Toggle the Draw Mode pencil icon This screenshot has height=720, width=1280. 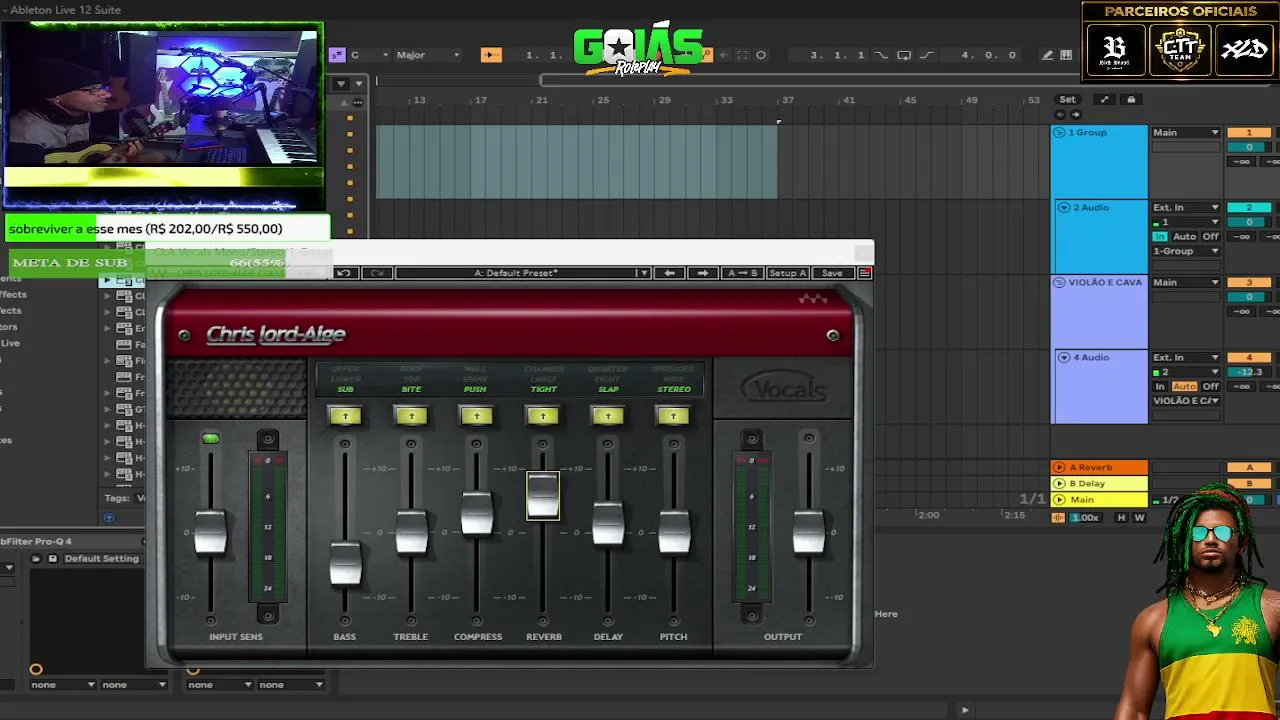1047,55
